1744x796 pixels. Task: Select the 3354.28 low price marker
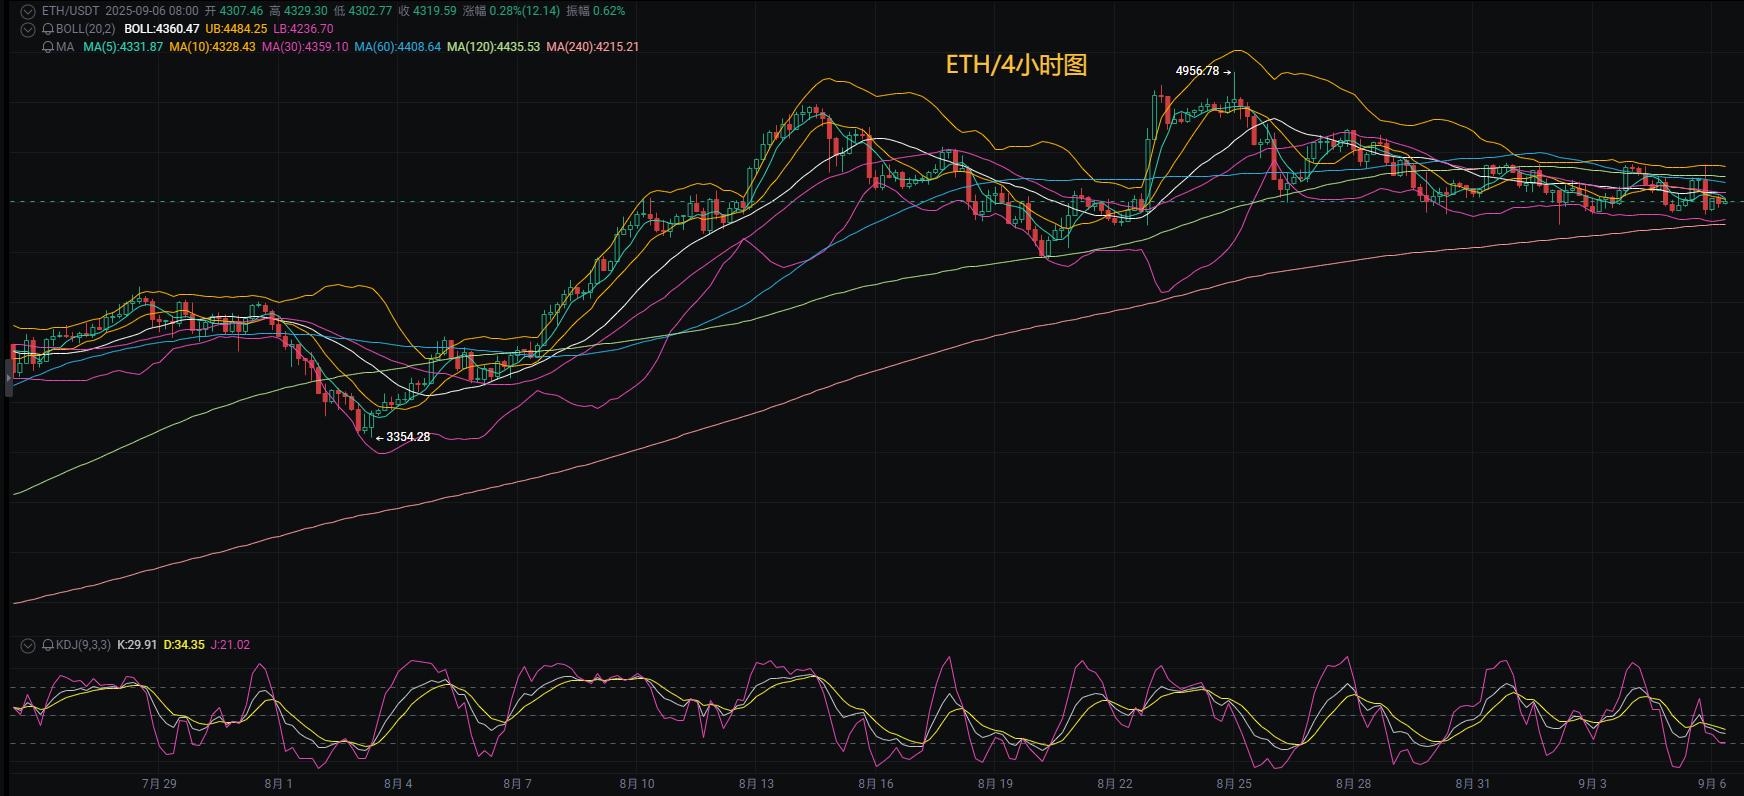[408, 437]
